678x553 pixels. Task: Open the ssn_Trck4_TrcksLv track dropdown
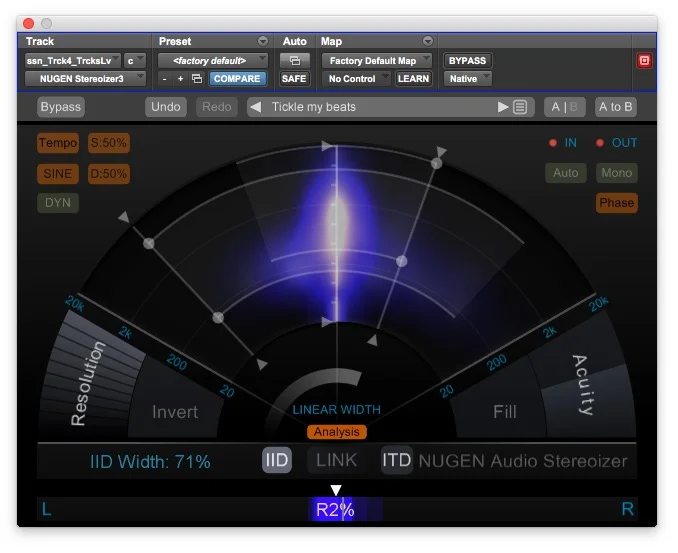tap(73, 61)
